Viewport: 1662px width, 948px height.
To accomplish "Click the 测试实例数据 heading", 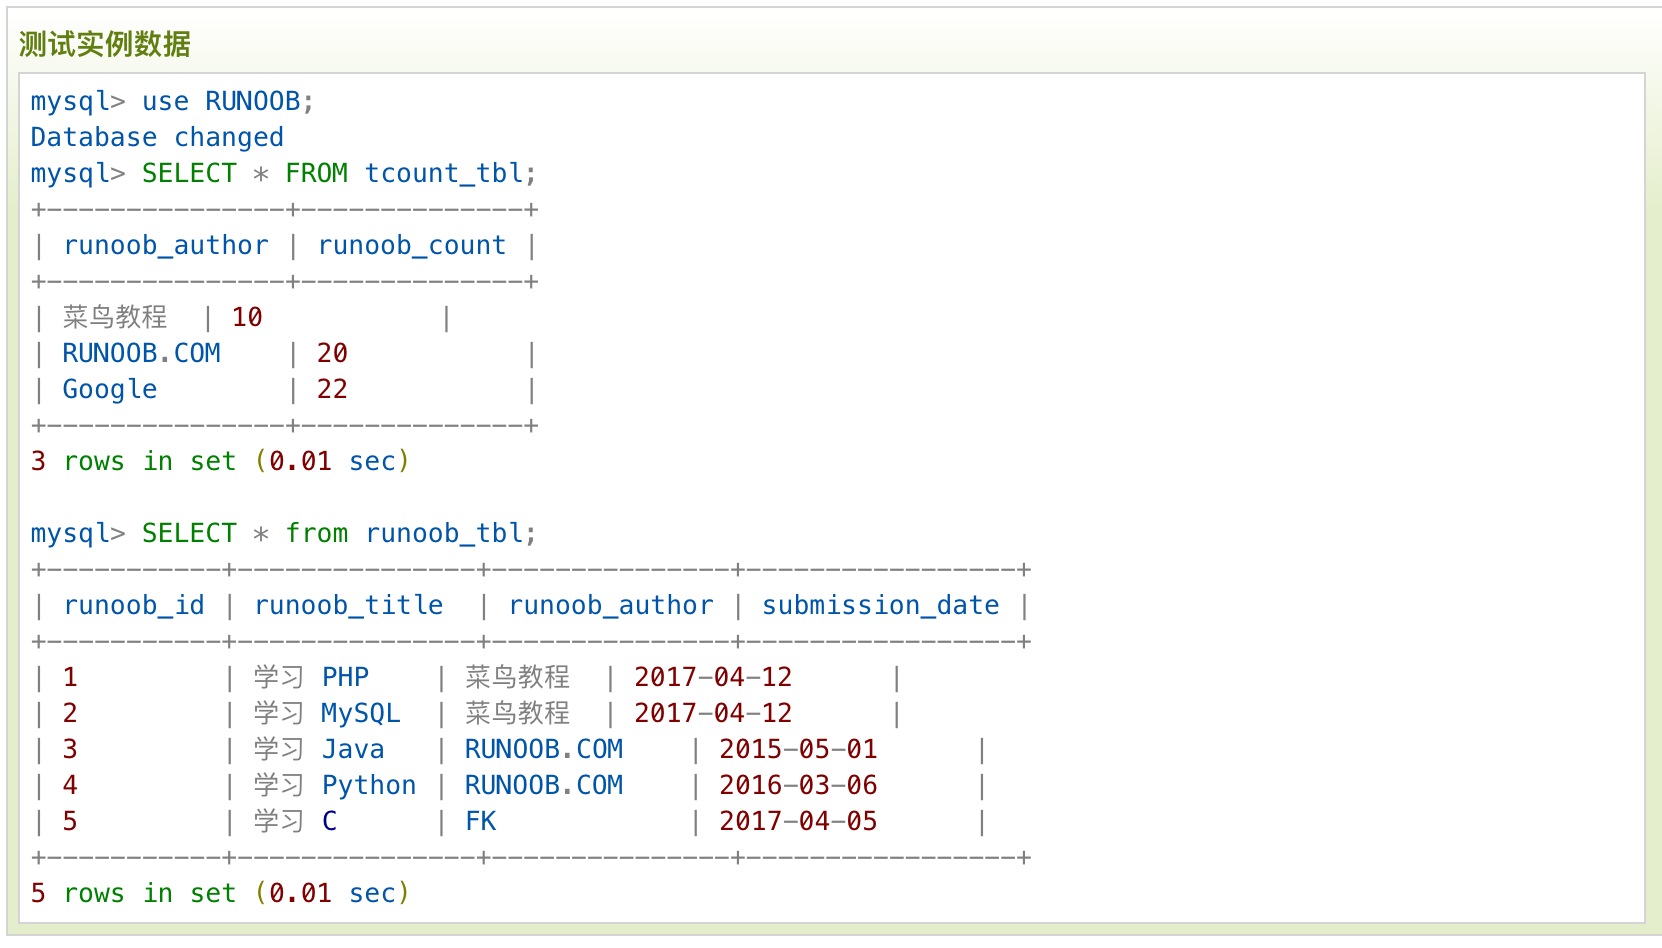I will (x=105, y=44).
